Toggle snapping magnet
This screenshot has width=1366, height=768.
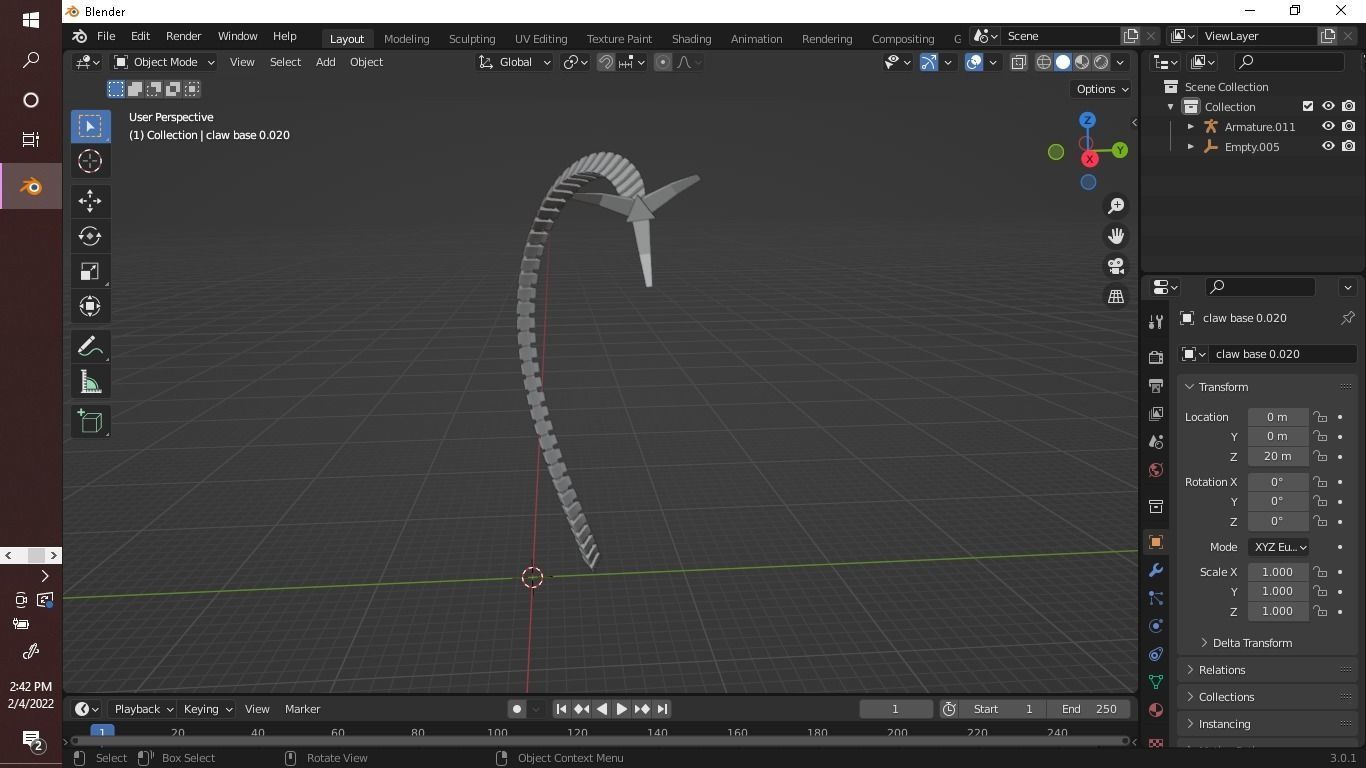point(605,62)
